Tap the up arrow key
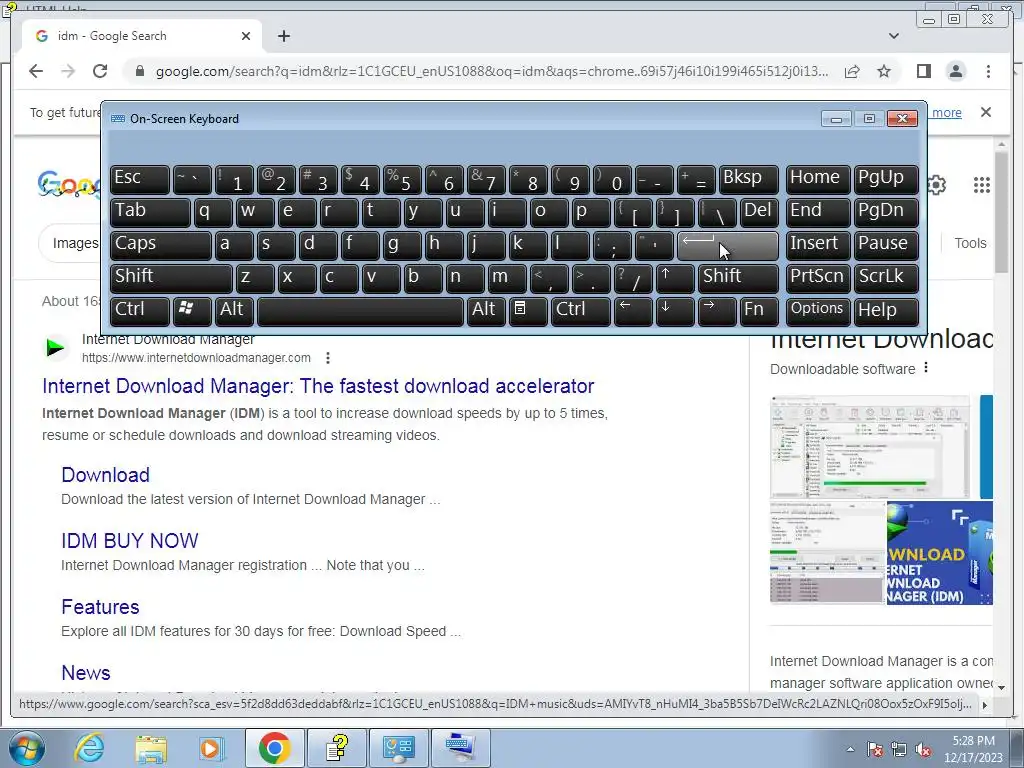1024x768 pixels. [675, 278]
